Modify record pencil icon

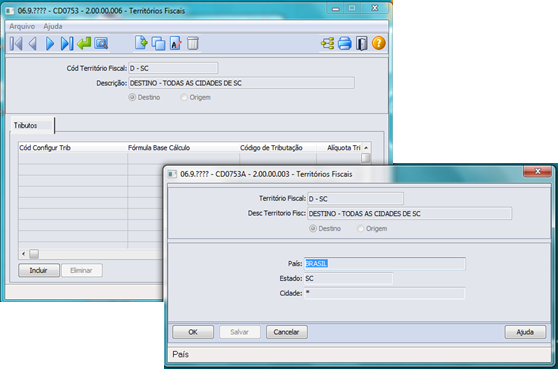click(x=176, y=43)
